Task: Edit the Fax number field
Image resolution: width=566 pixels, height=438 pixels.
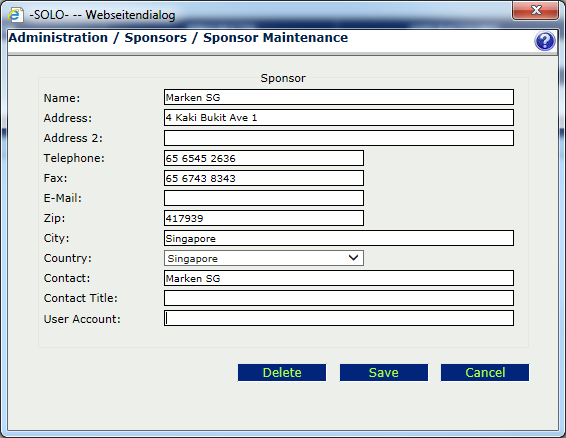Action: [264, 178]
